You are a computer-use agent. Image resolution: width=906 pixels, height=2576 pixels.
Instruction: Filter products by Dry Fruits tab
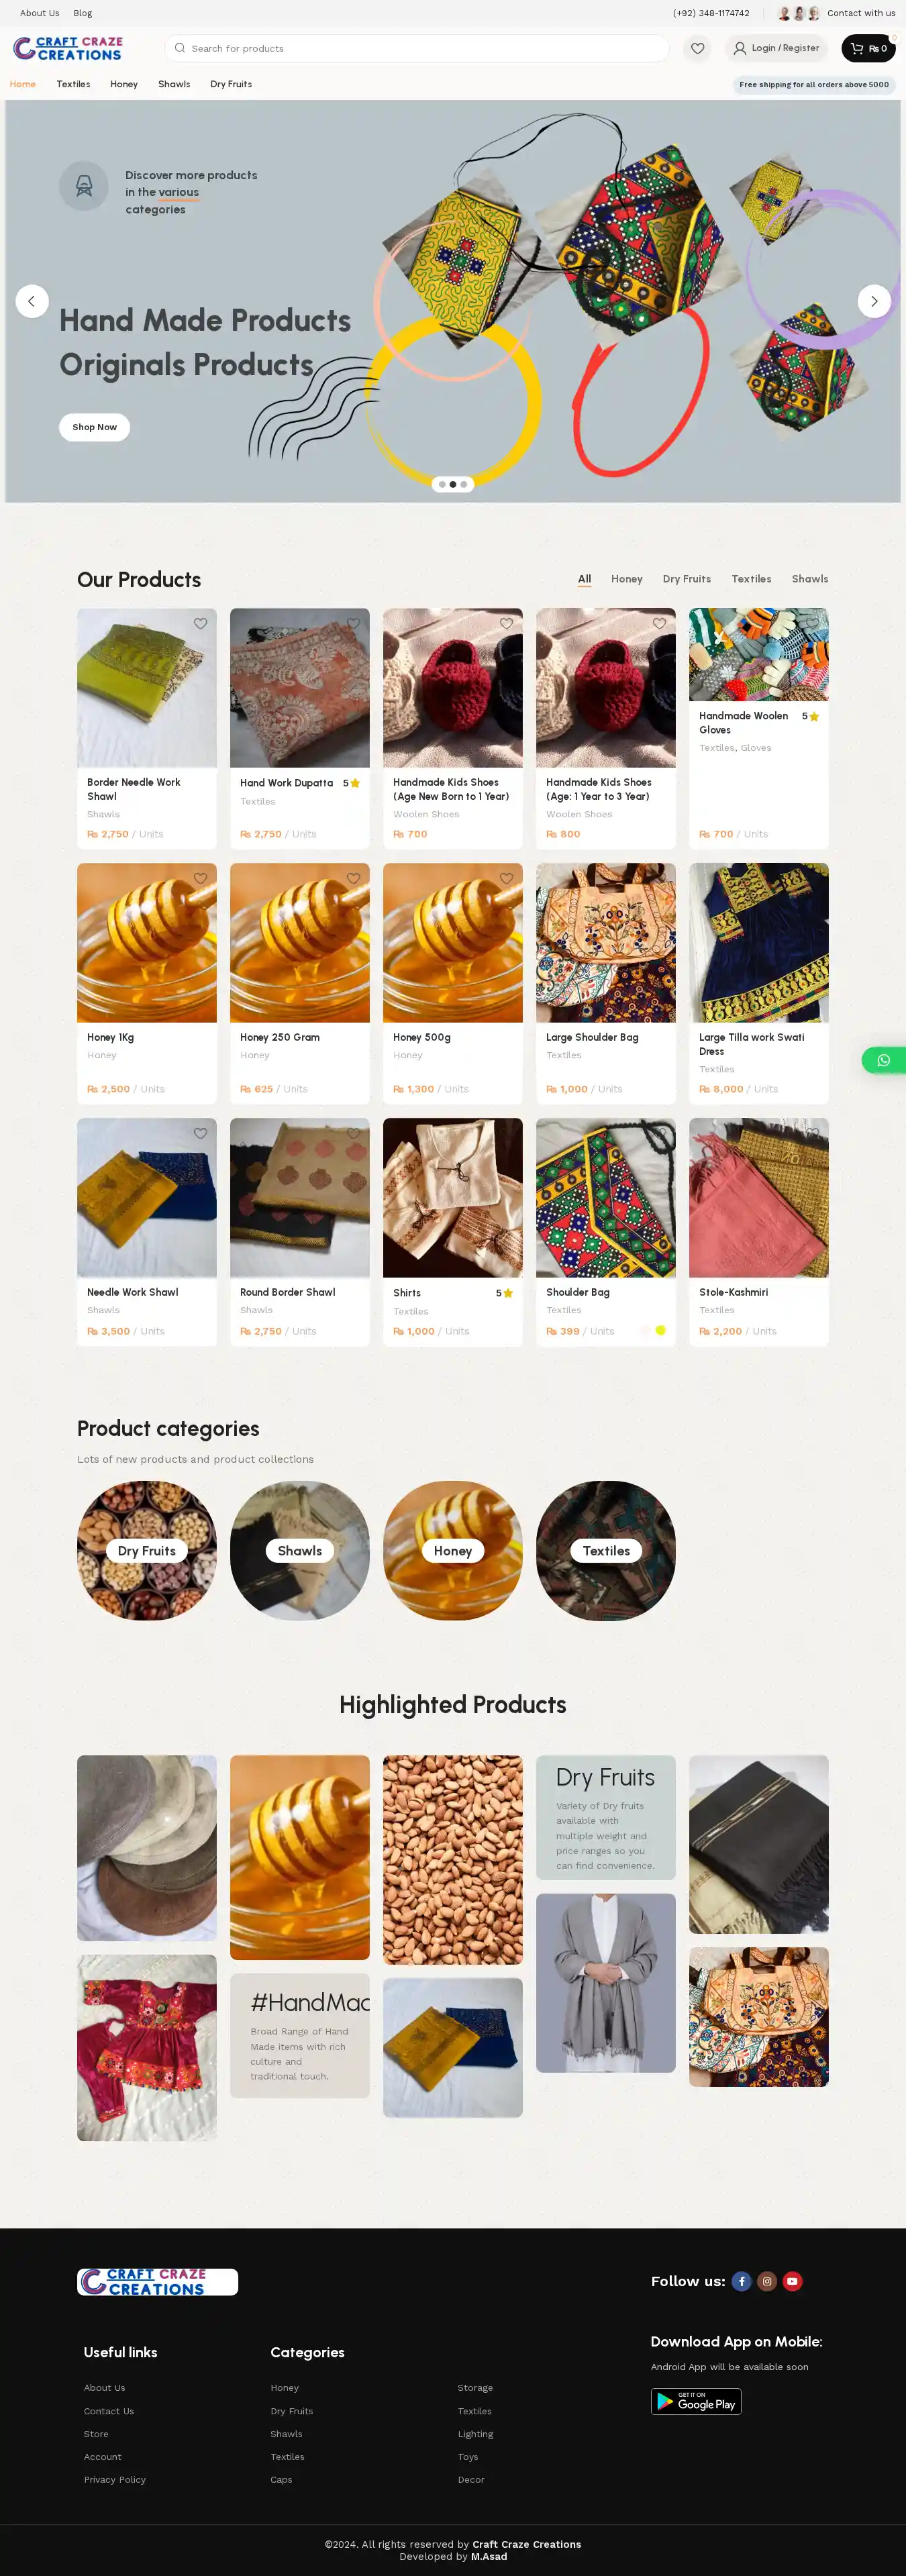686,579
